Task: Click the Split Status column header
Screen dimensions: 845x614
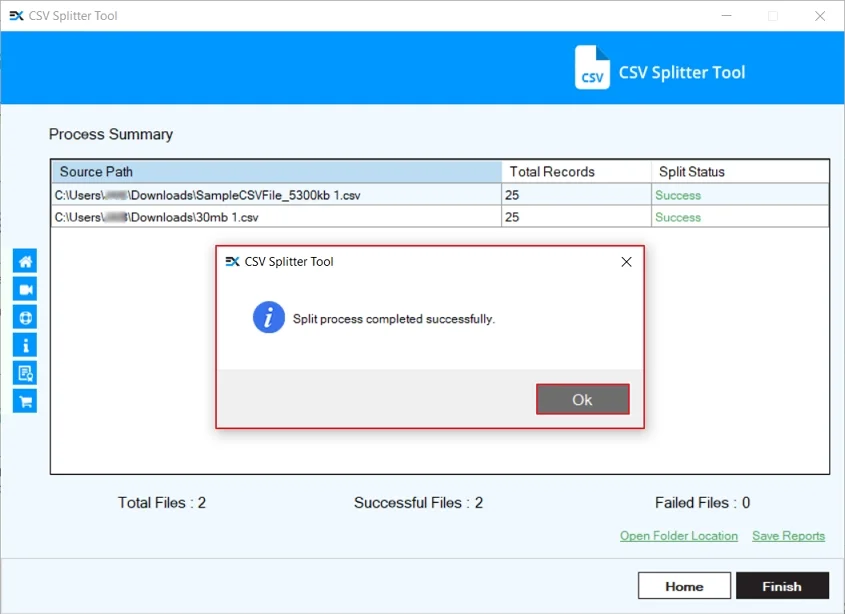Action: coord(739,172)
